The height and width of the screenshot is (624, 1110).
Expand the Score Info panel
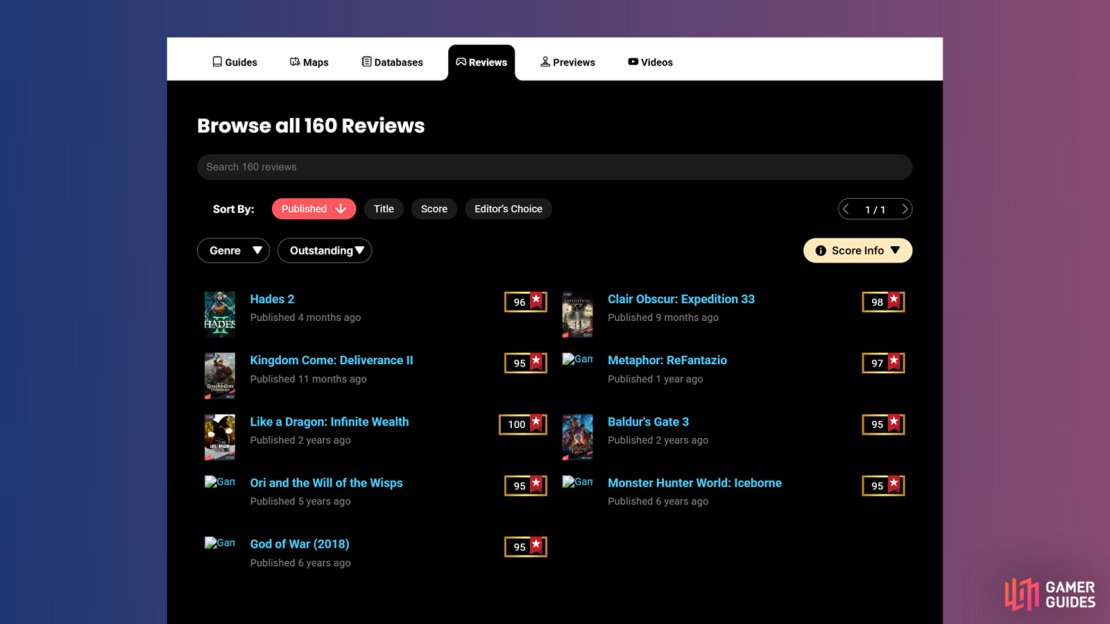coord(857,251)
